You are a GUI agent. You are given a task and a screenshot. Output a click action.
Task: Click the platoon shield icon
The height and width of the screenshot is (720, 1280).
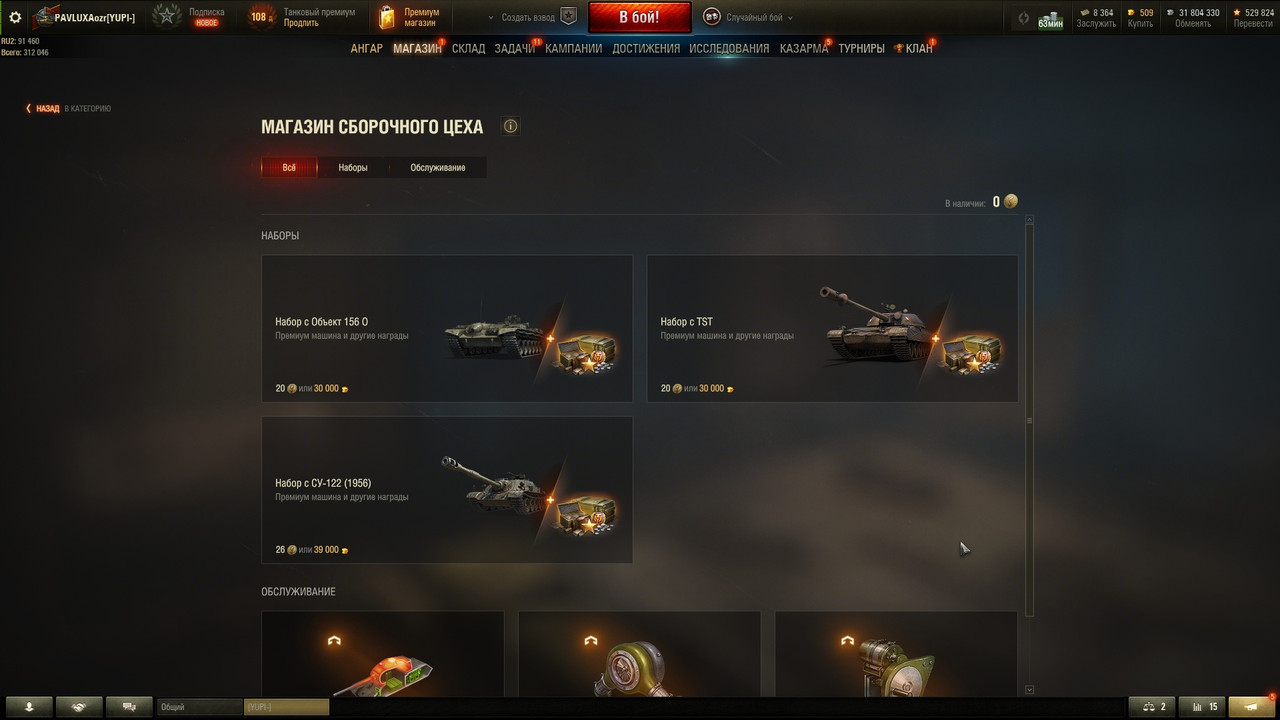tap(568, 17)
